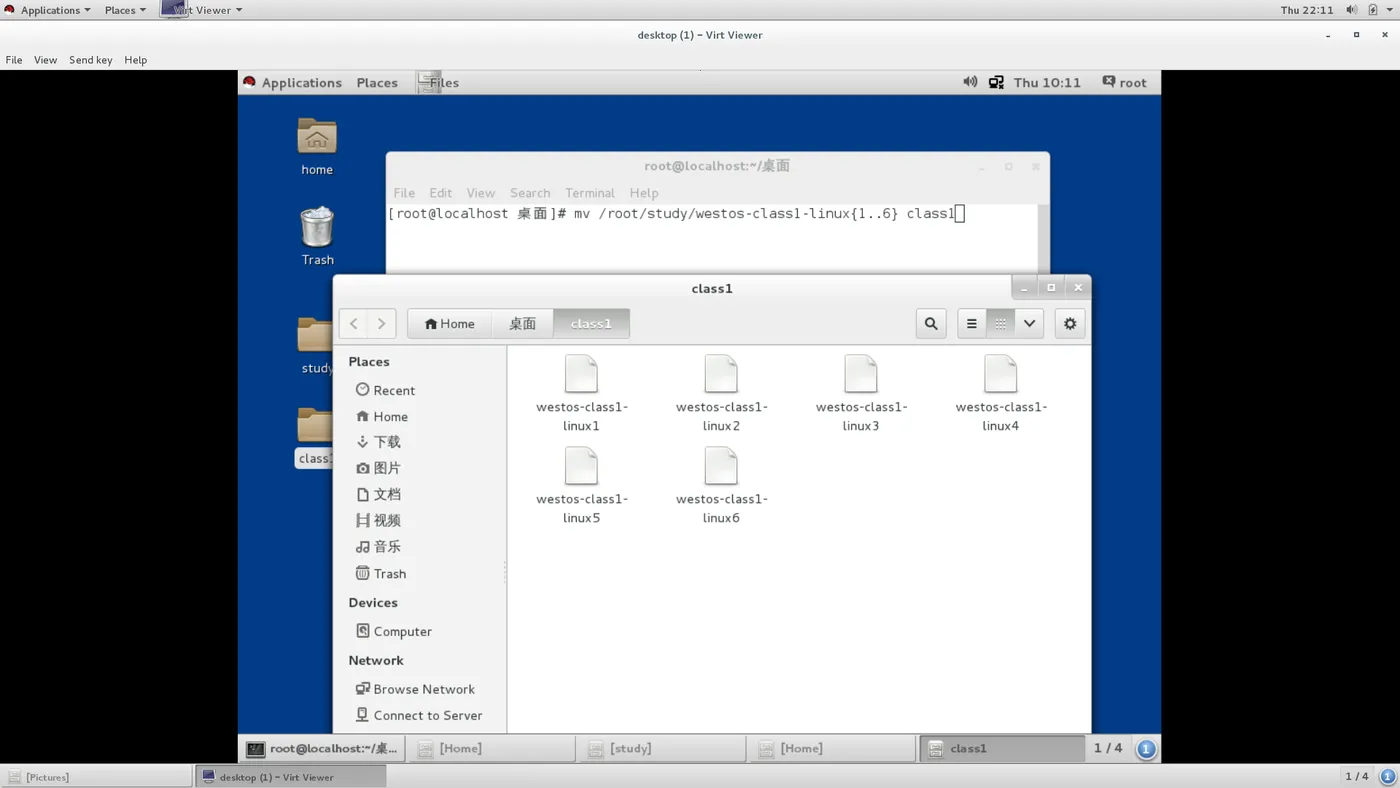Open the study folder on desktop
The height and width of the screenshot is (788, 1400).
pos(315,336)
